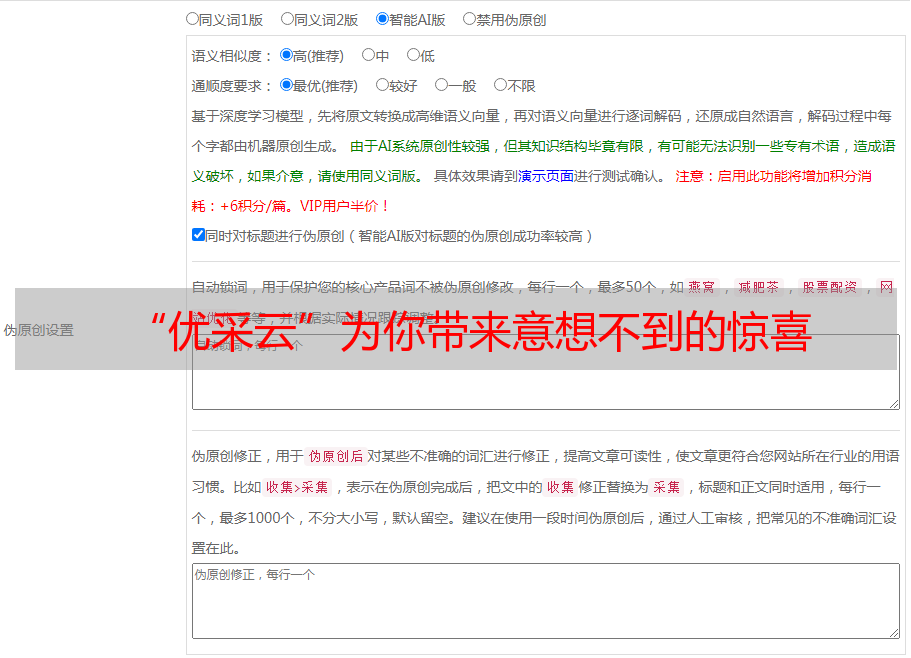This screenshot has width=911, height=658.
Task: Set 语义相似度 to 高(推荐)
Action: coord(286,55)
